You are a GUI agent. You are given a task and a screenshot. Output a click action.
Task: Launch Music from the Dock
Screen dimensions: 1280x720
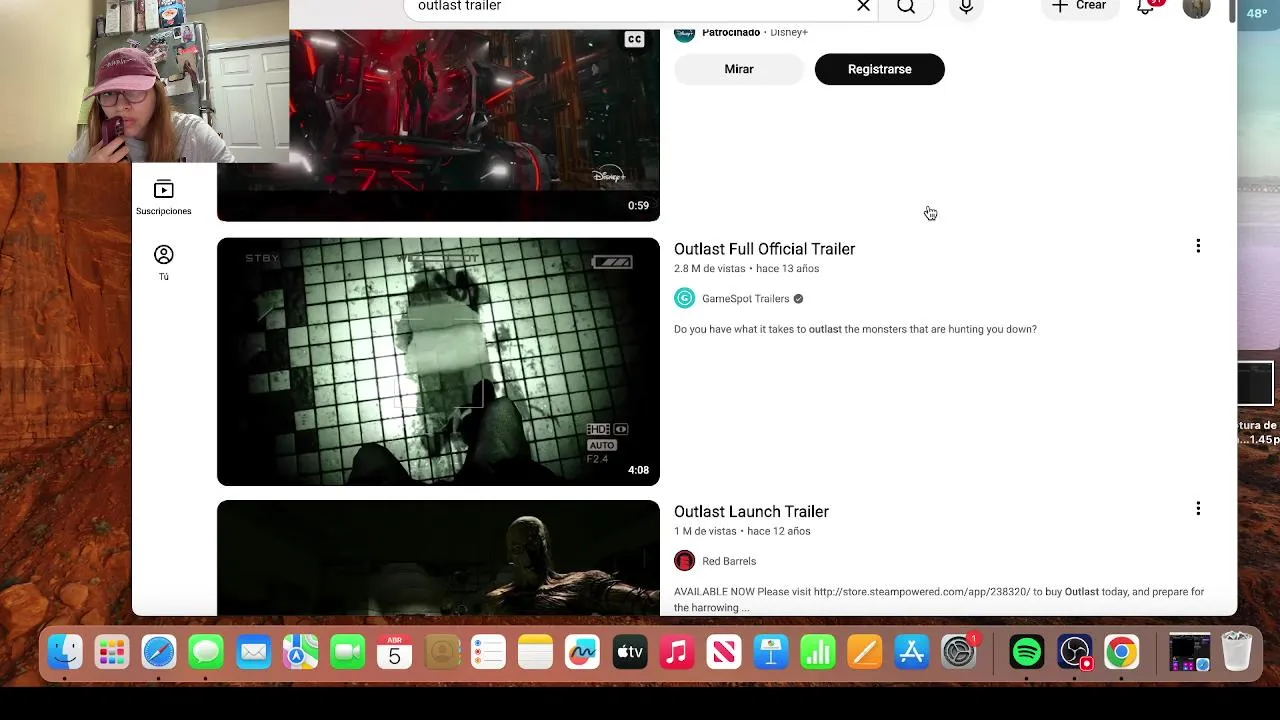[677, 653]
